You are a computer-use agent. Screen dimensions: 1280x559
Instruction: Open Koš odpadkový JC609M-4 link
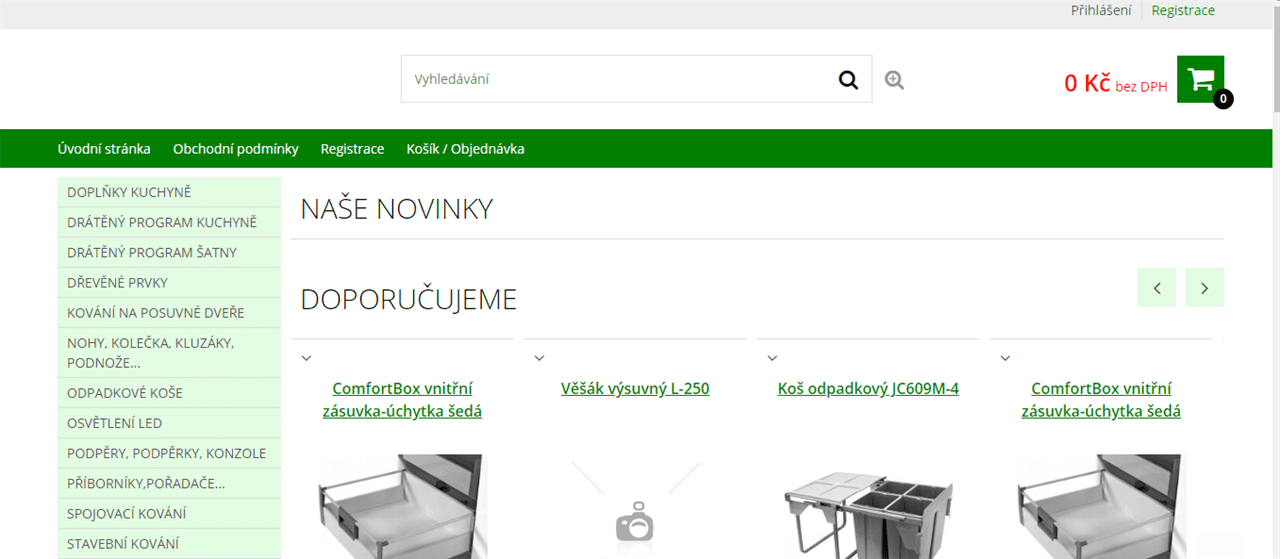point(868,388)
